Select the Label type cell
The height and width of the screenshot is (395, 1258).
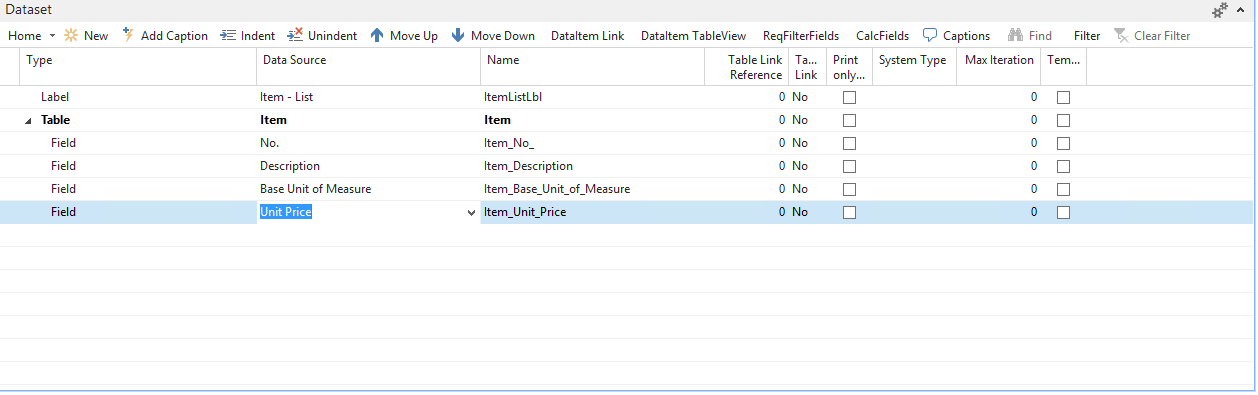click(x=138, y=97)
